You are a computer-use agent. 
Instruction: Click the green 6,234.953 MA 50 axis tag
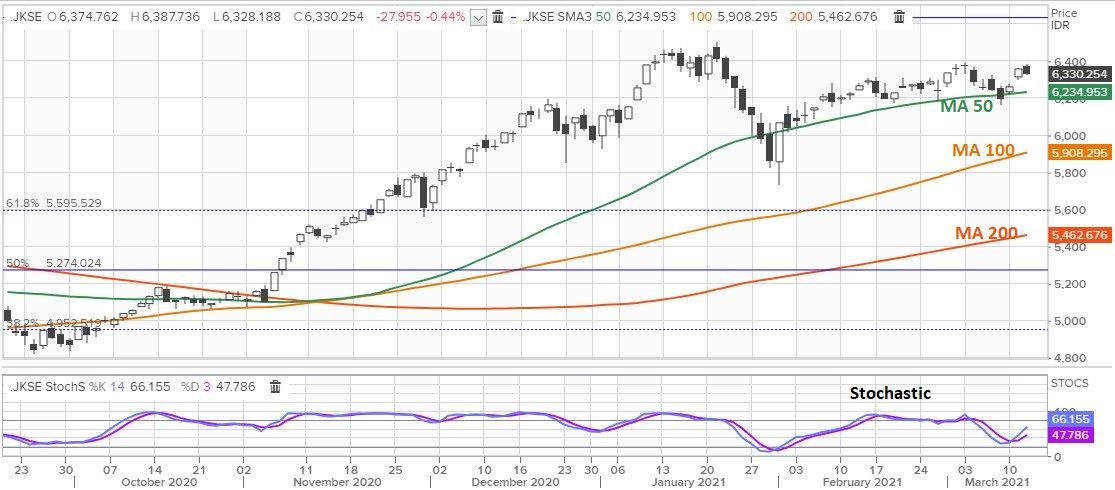1080,92
